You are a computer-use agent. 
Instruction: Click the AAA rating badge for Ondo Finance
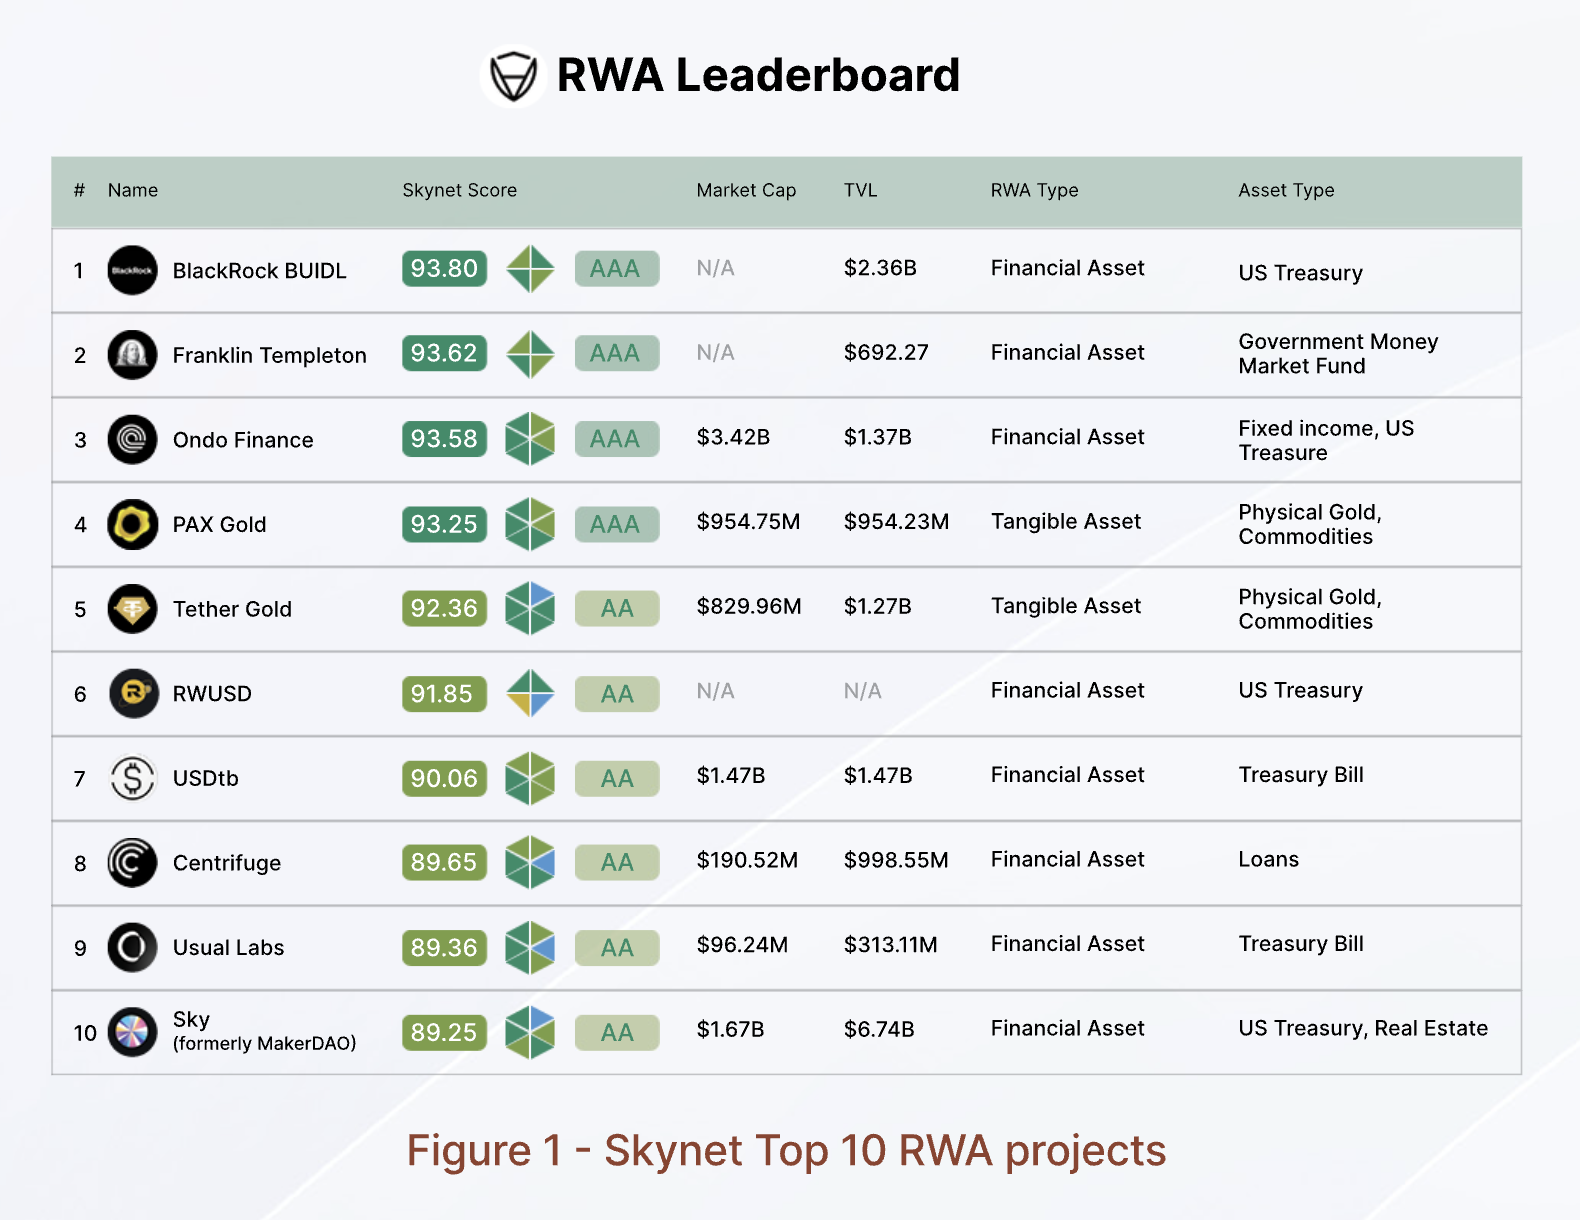[x=617, y=438]
